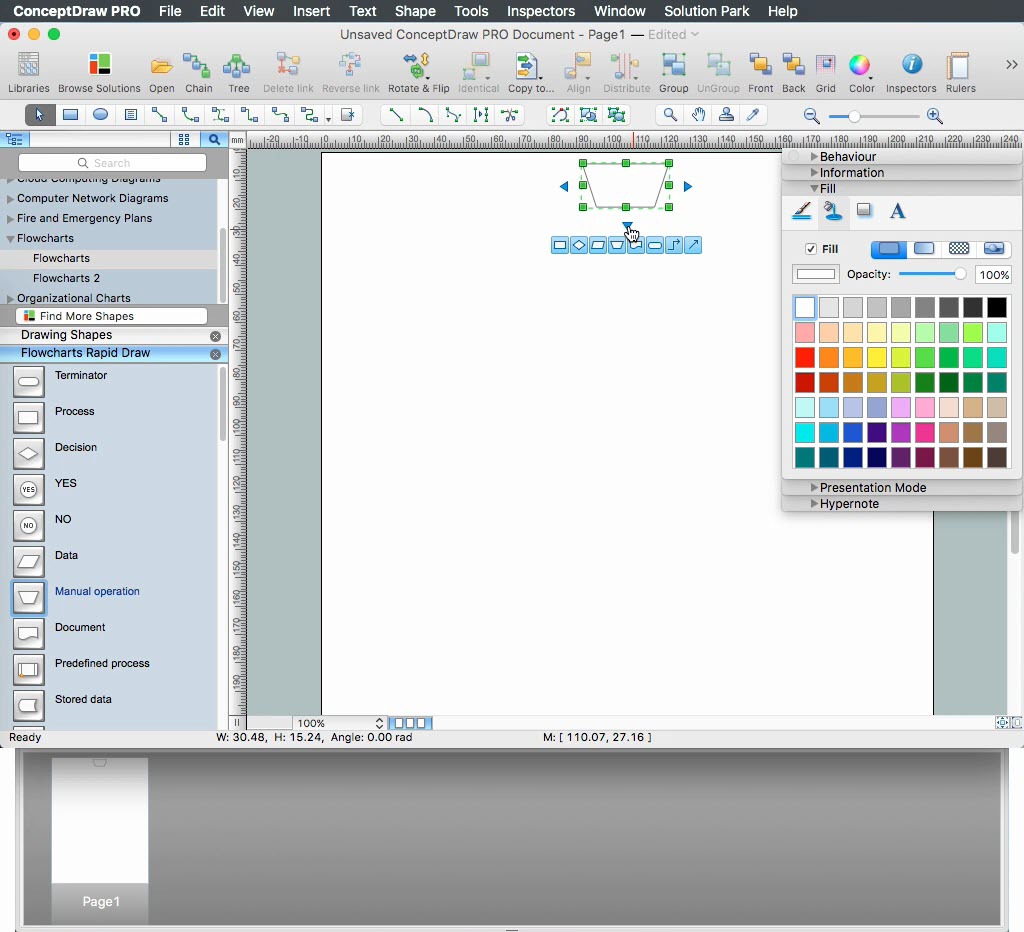Close the Flowcharts Rapid Draw library

(x=215, y=354)
